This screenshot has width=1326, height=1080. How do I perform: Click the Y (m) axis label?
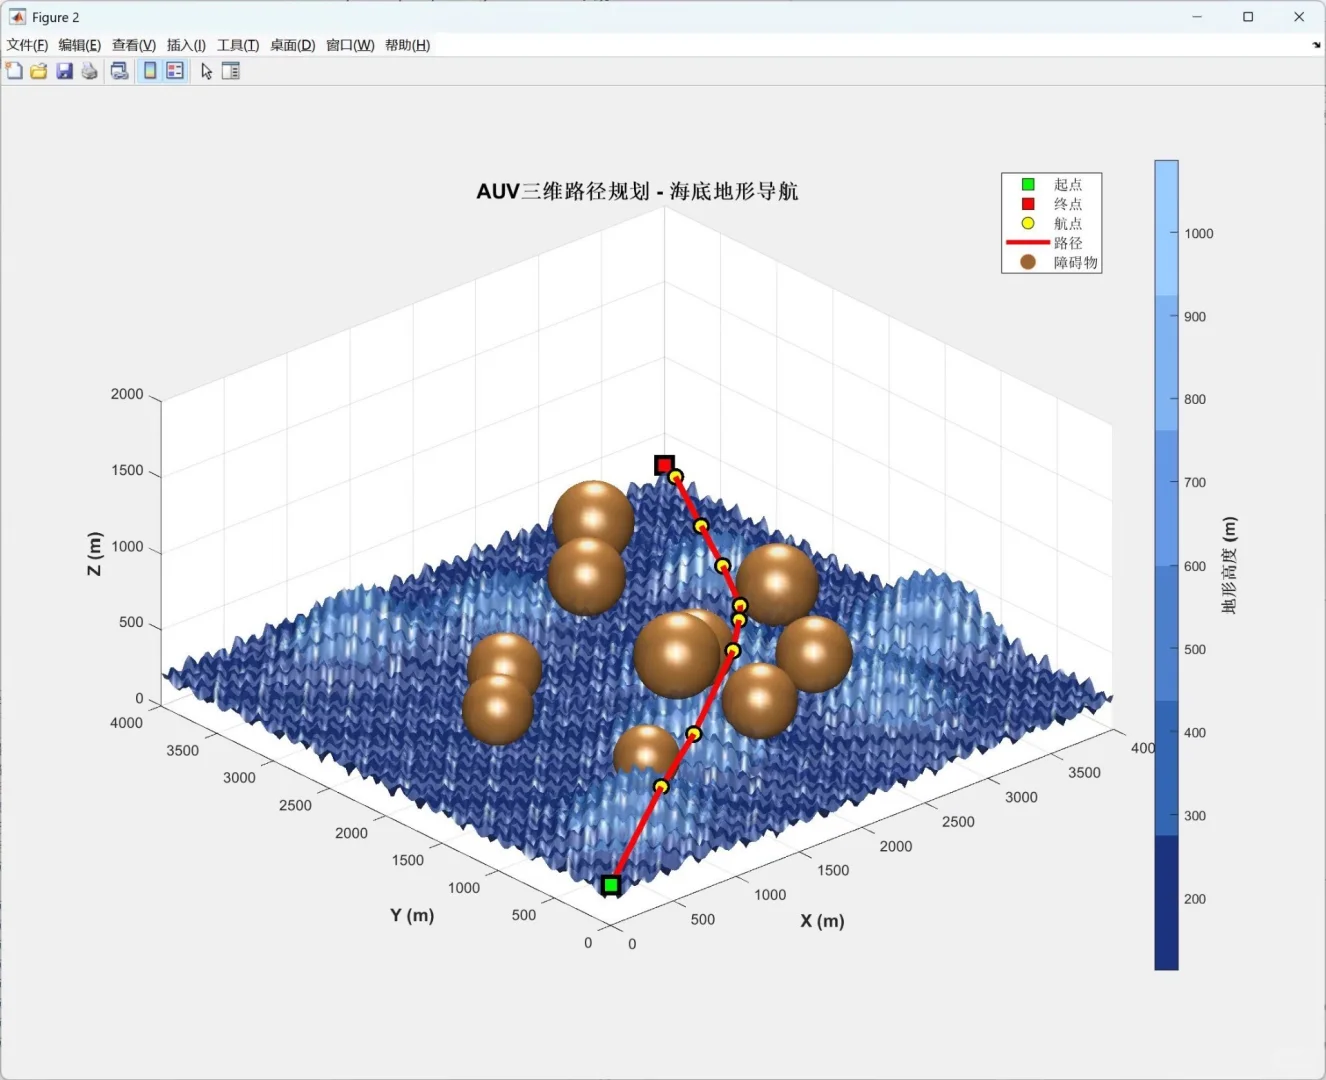click(412, 915)
